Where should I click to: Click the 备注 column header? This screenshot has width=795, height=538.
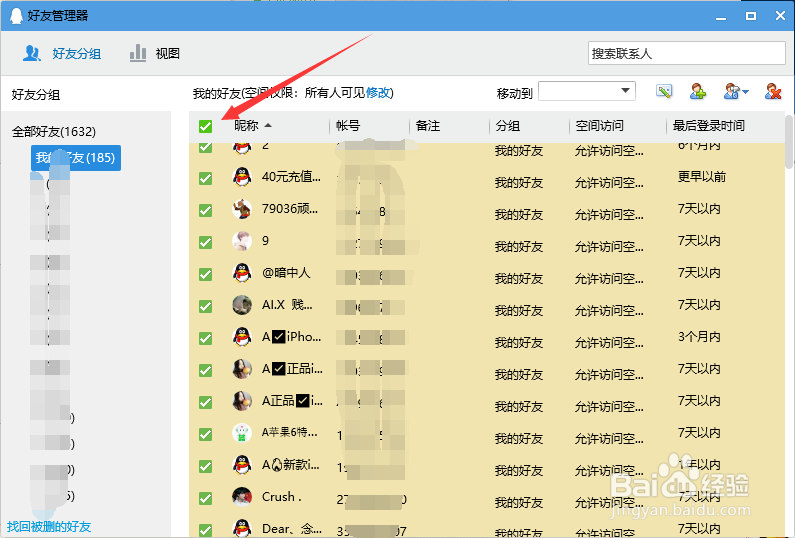(x=427, y=126)
